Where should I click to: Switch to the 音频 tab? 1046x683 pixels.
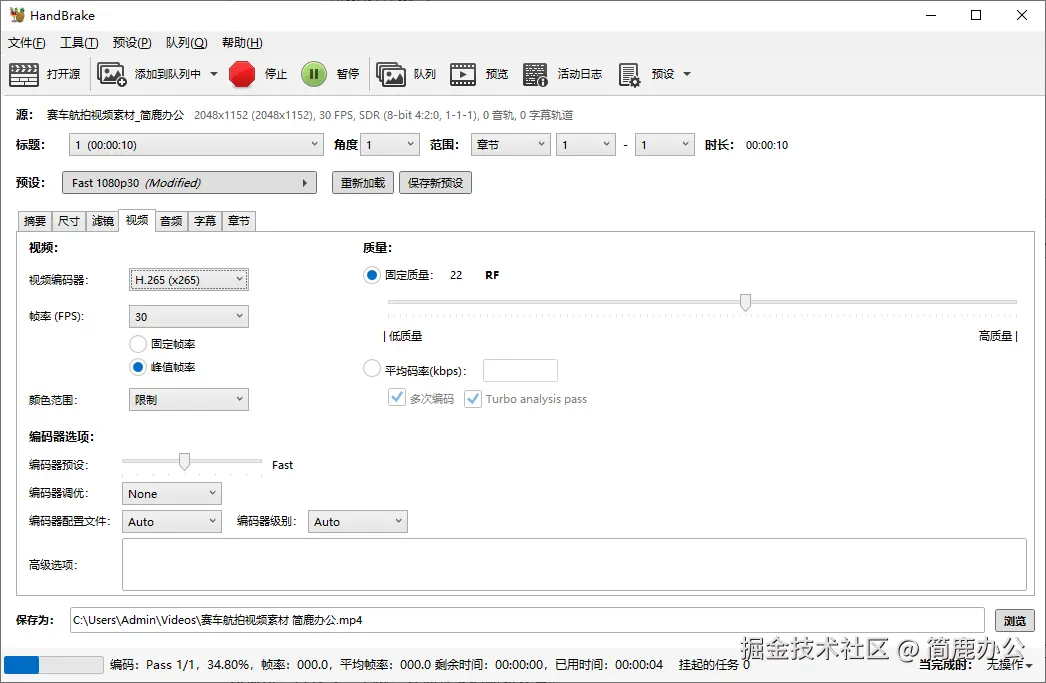click(171, 221)
